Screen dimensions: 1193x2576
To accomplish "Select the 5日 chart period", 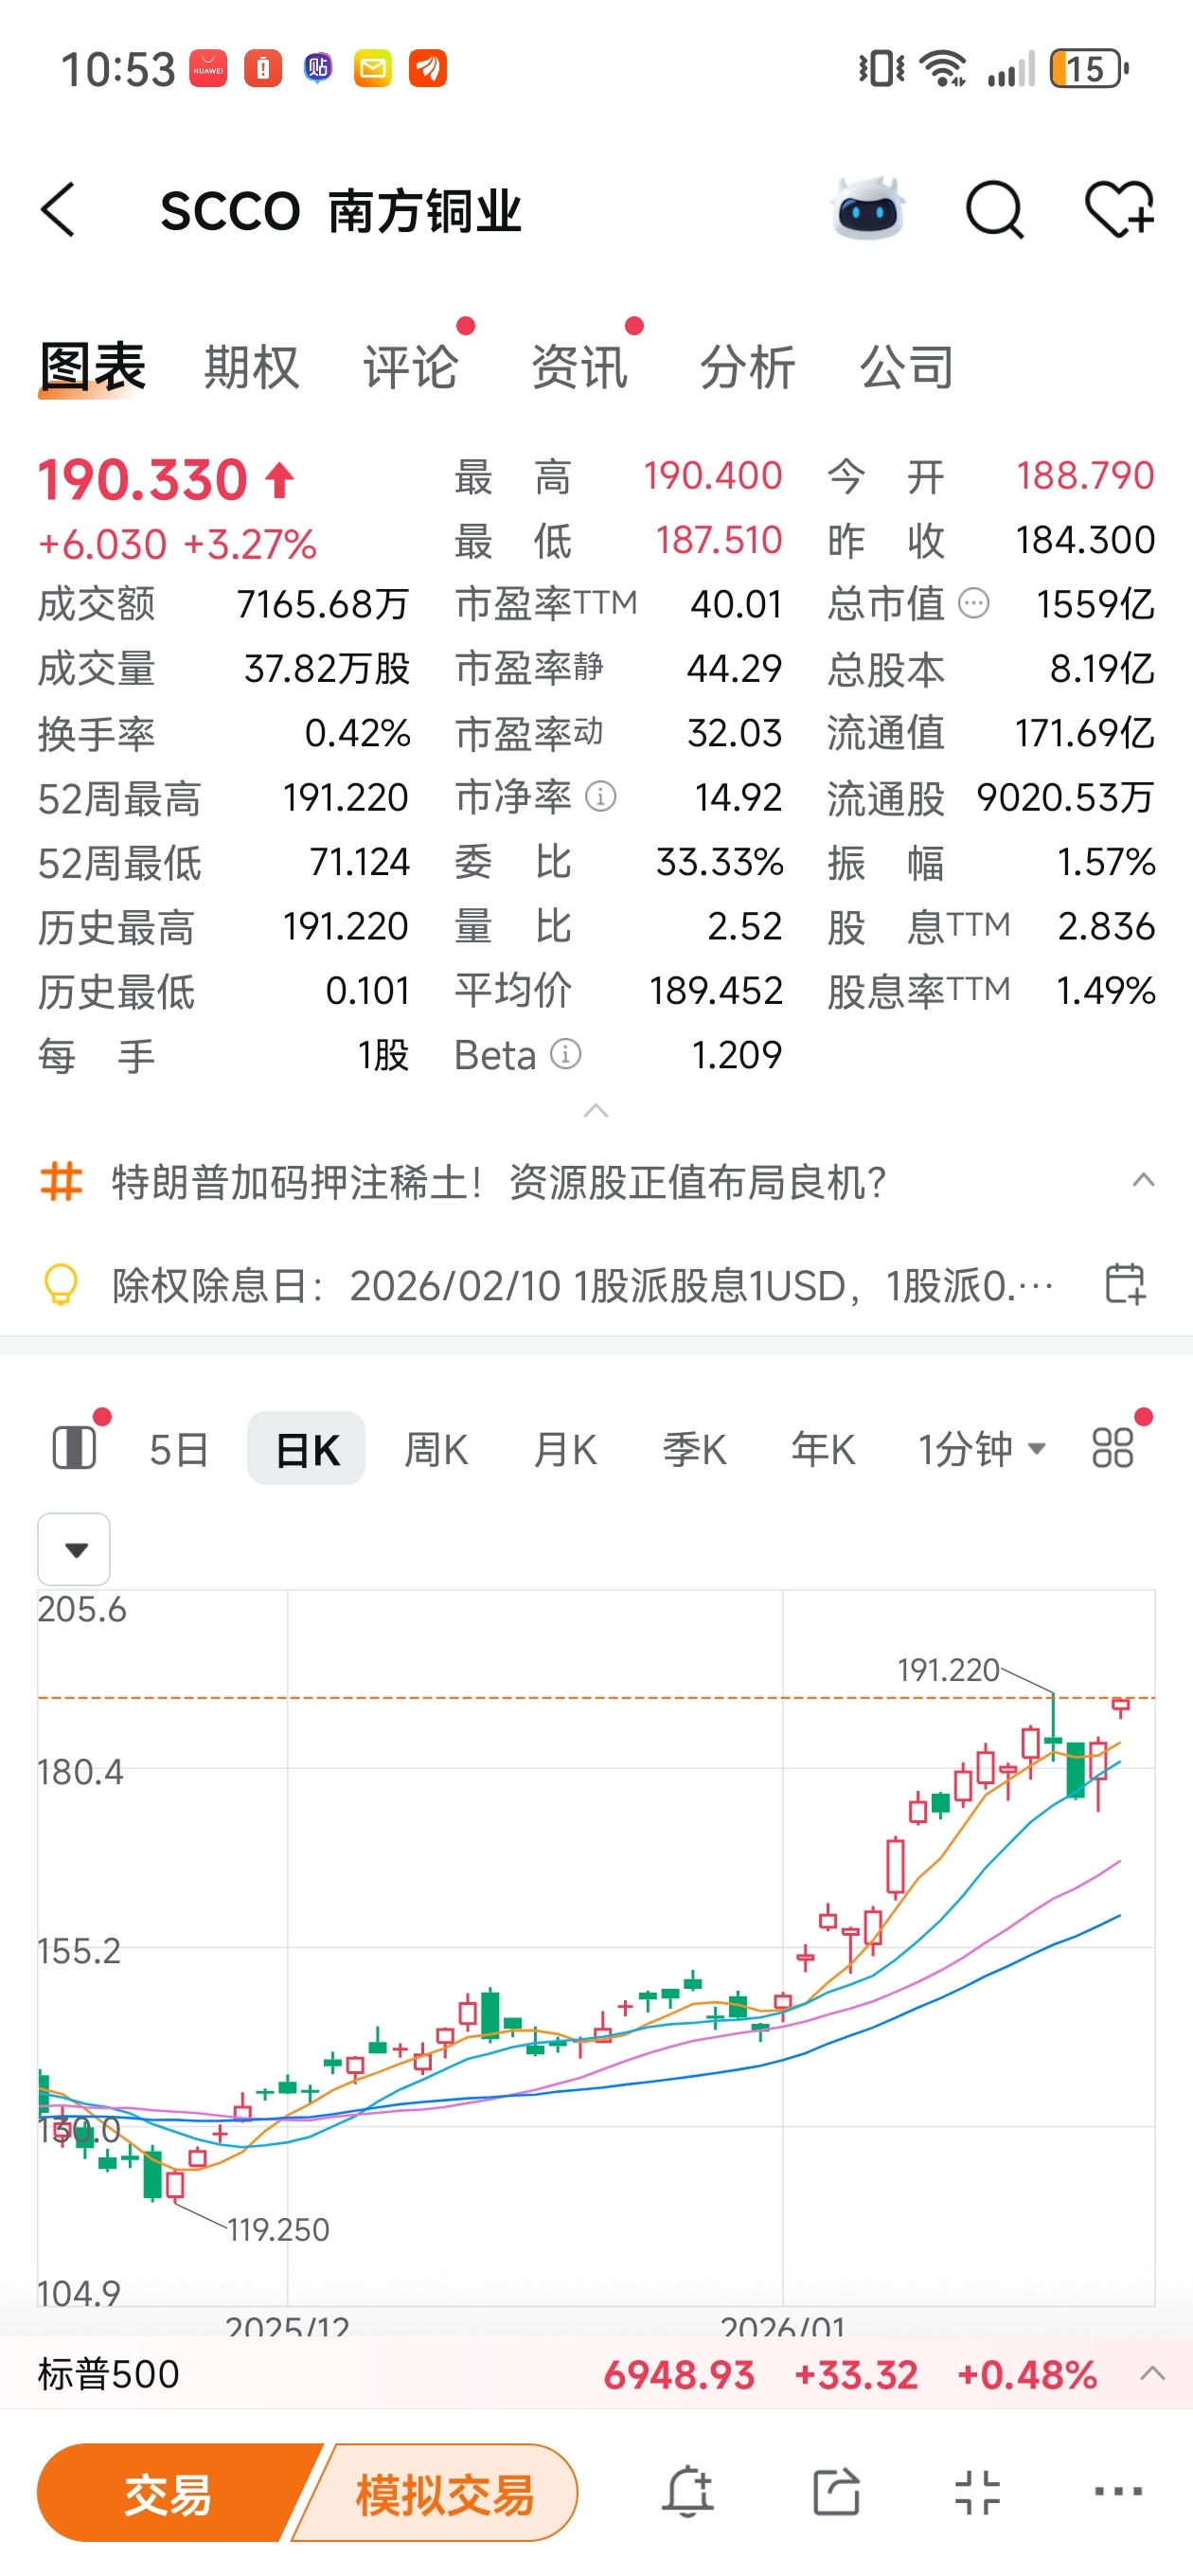I will [x=179, y=1449].
